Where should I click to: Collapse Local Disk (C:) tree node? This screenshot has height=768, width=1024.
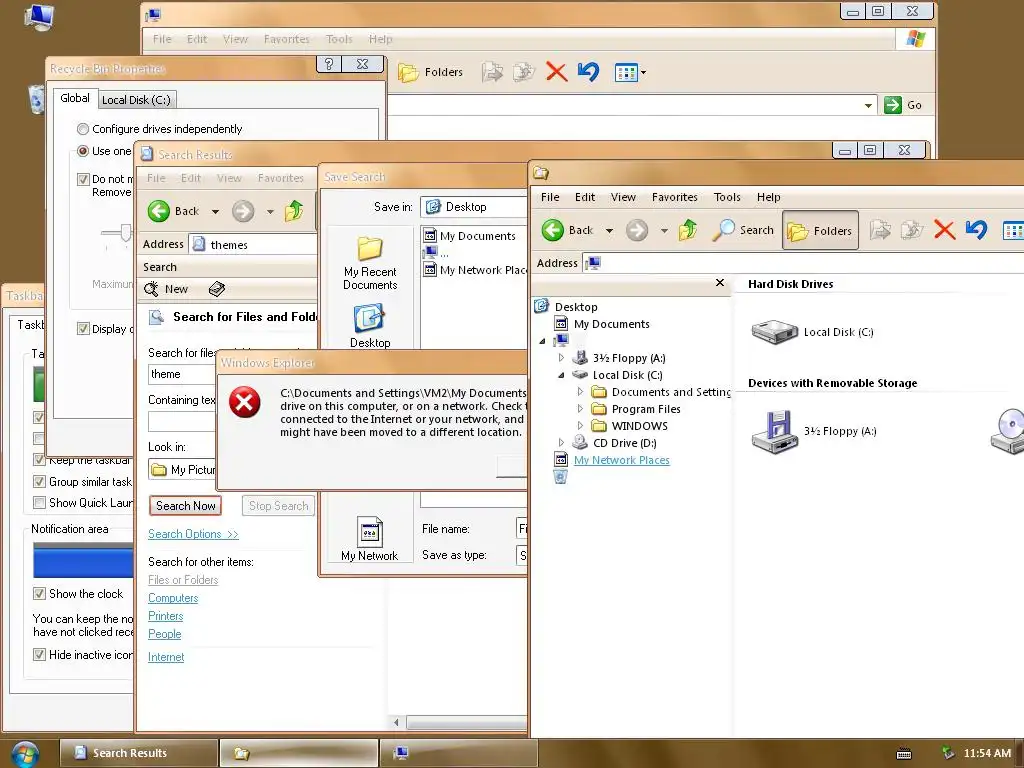click(x=561, y=375)
